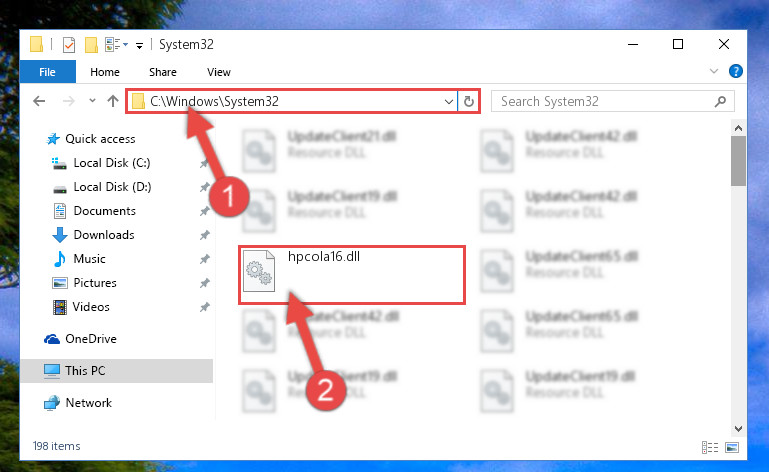Refresh the System32 folder view

[x=469, y=101]
